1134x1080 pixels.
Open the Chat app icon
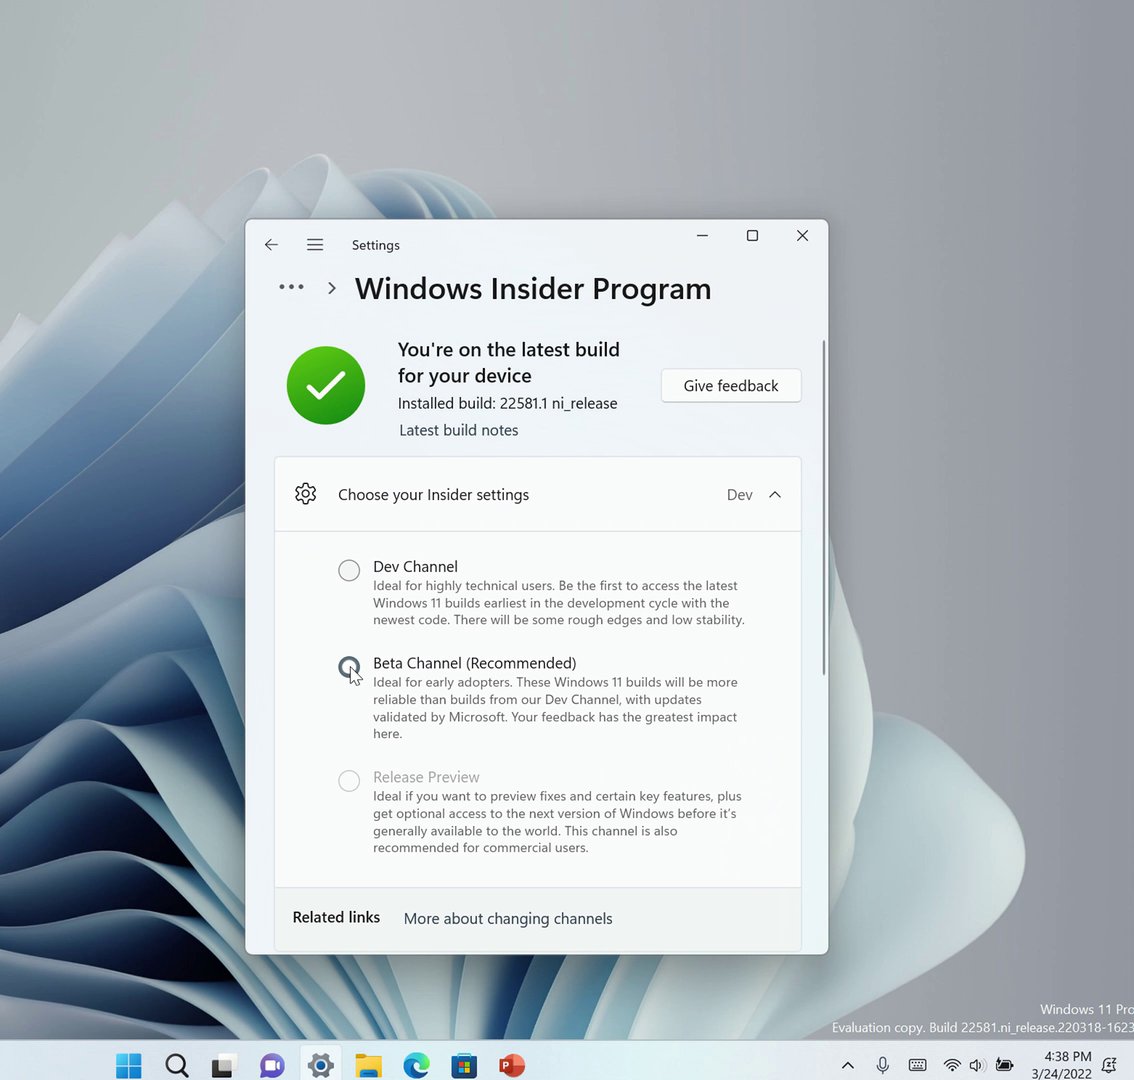[x=272, y=1065]
